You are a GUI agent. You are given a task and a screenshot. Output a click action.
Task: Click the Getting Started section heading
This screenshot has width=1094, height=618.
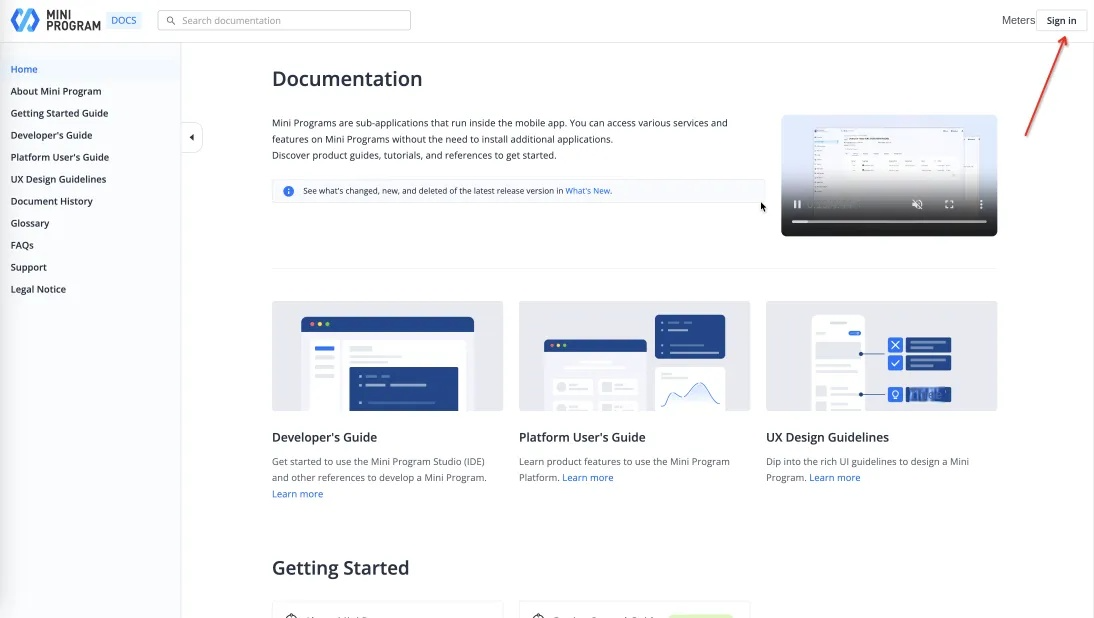click(x=340, y=568)
